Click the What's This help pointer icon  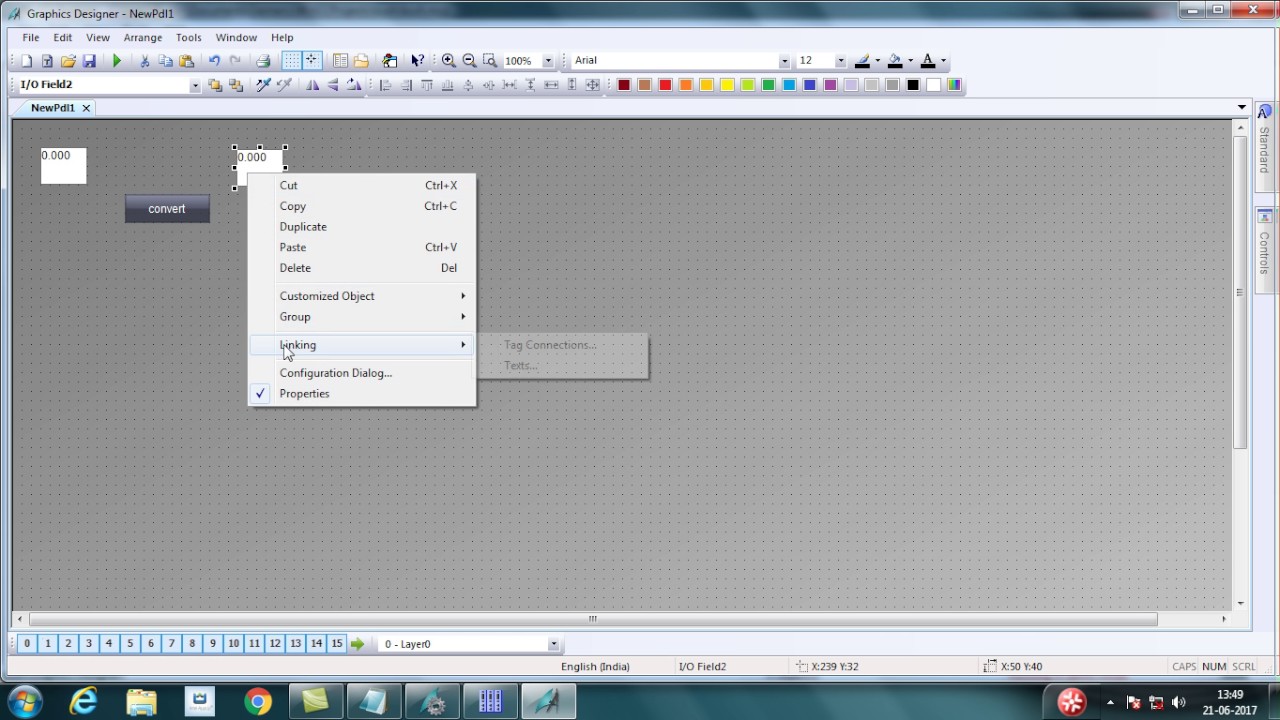coord(418,61)
